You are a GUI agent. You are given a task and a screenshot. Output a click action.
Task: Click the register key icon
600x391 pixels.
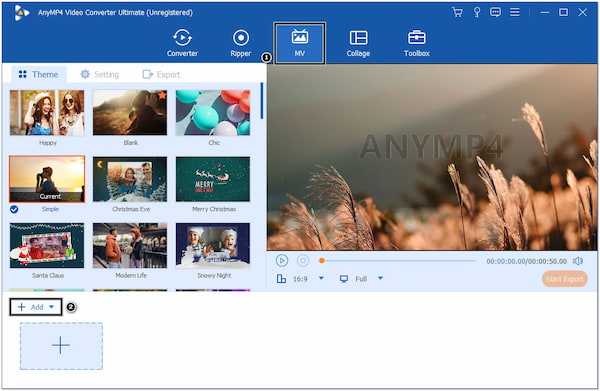coord(477,12)
